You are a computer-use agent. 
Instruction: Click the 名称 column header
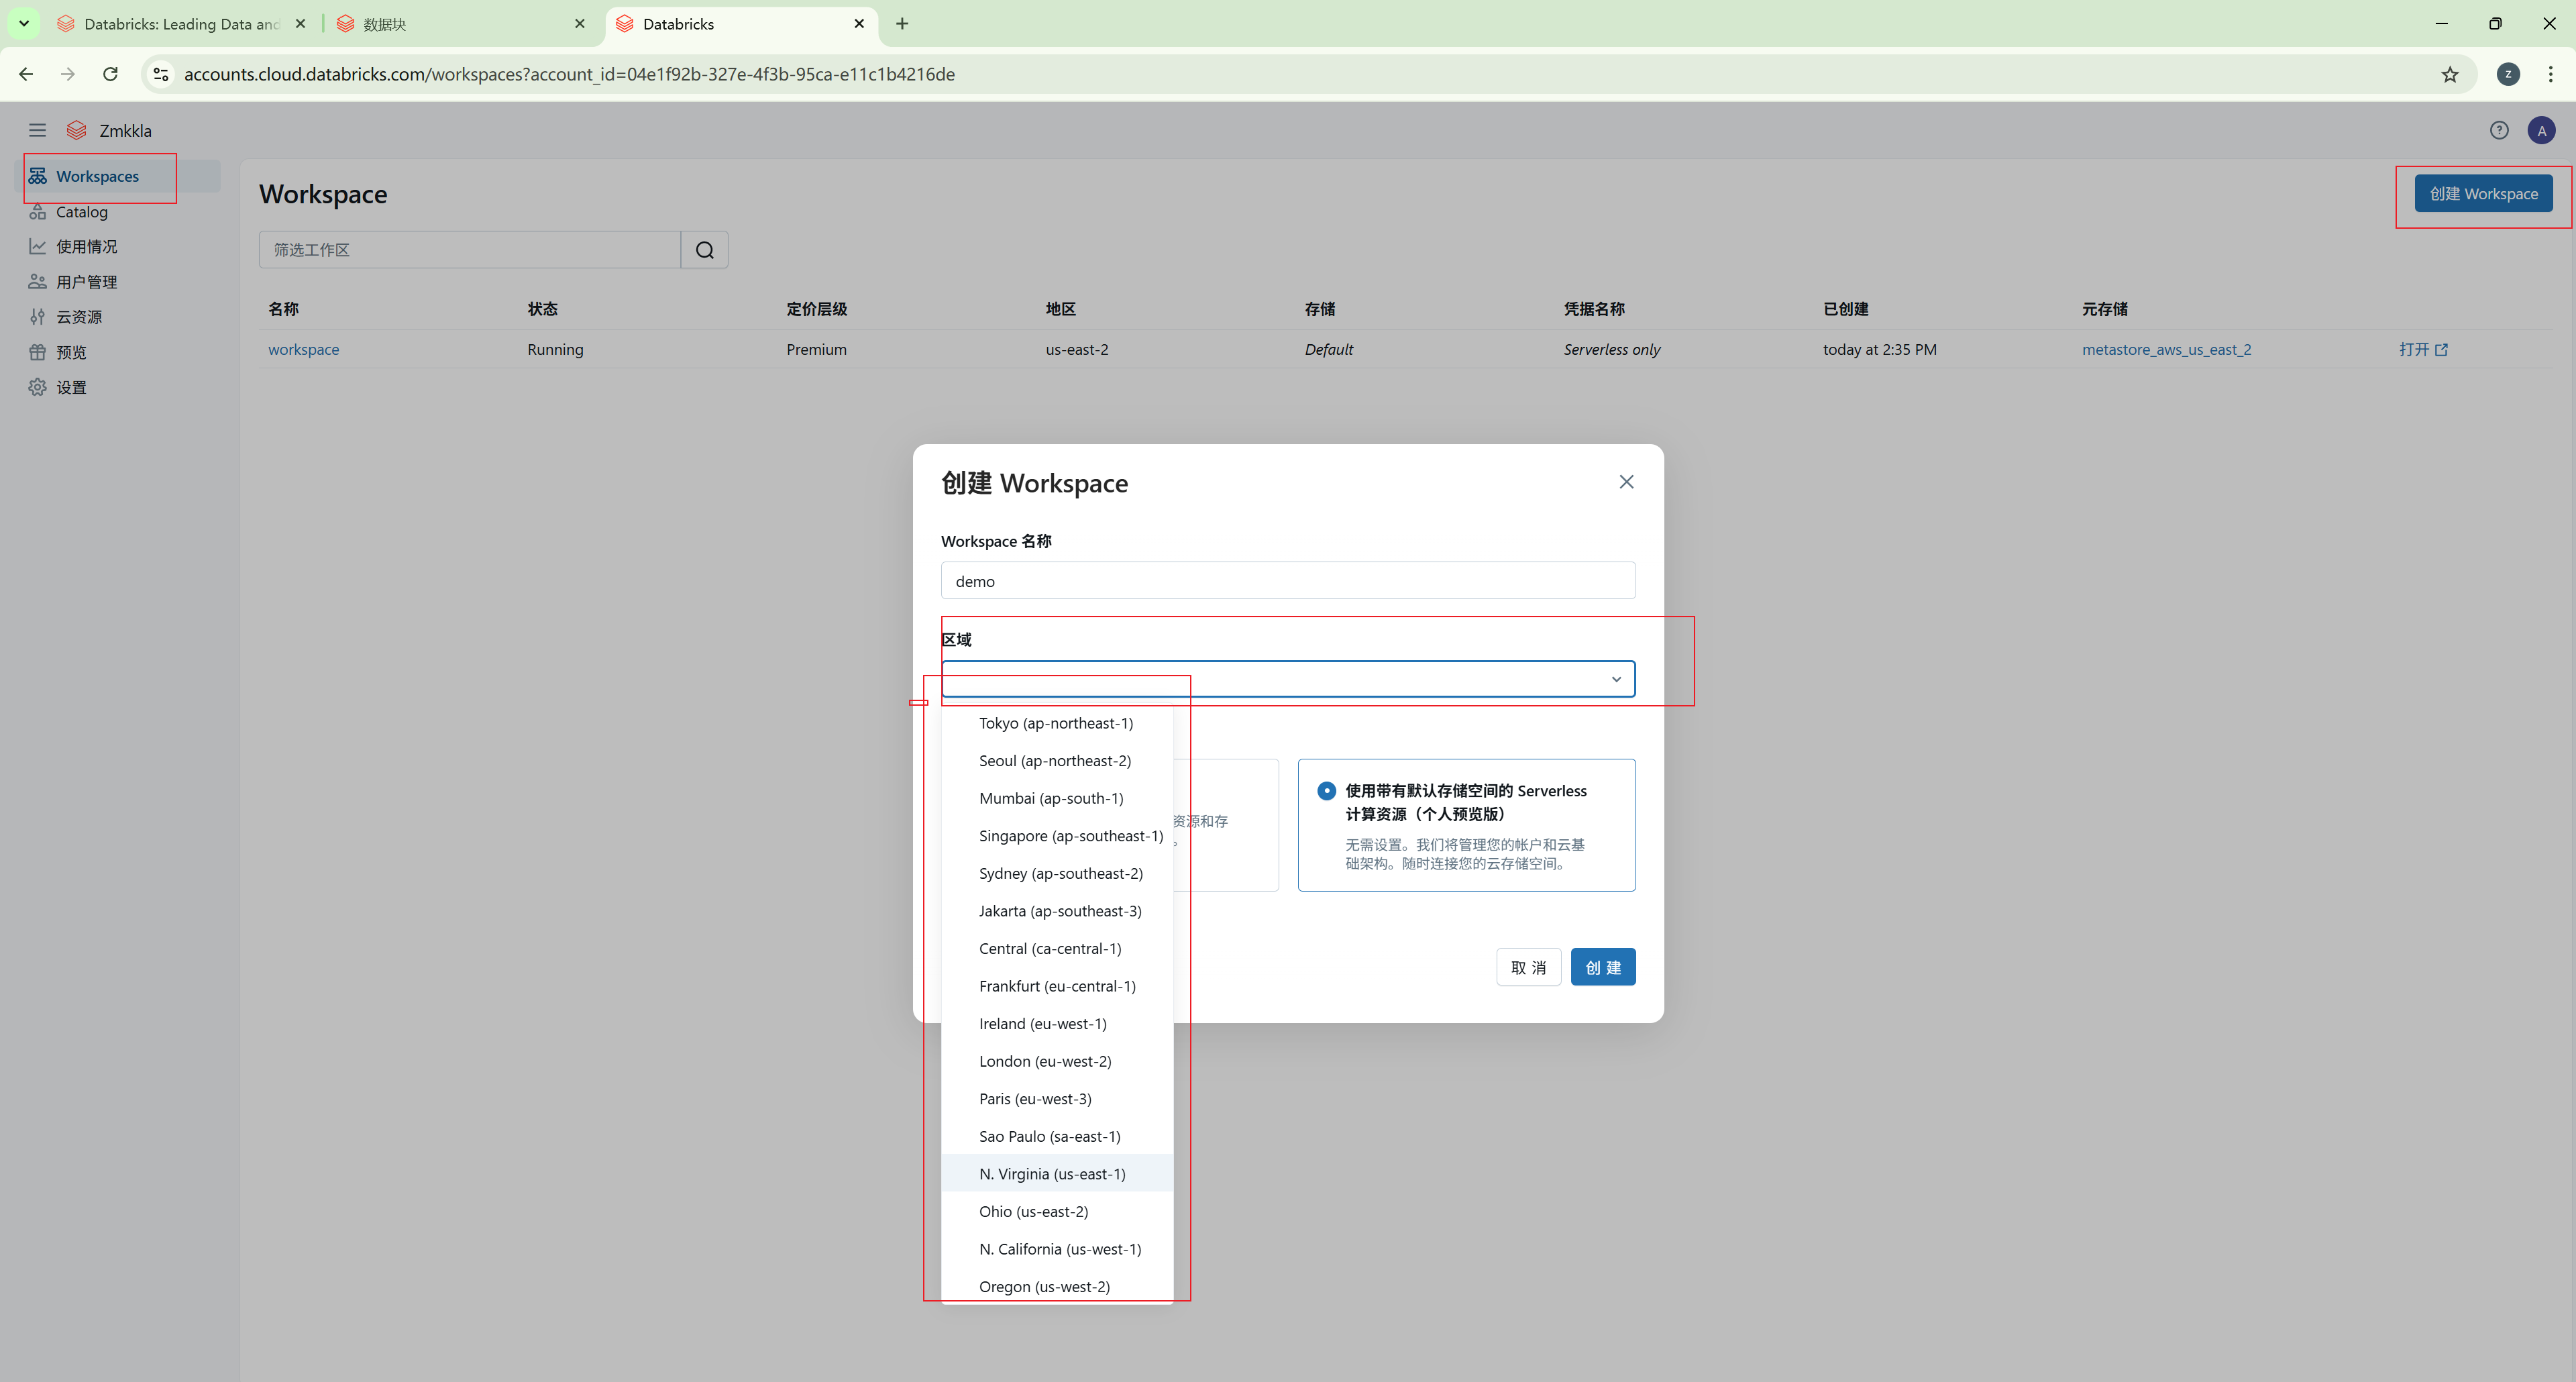283,309
